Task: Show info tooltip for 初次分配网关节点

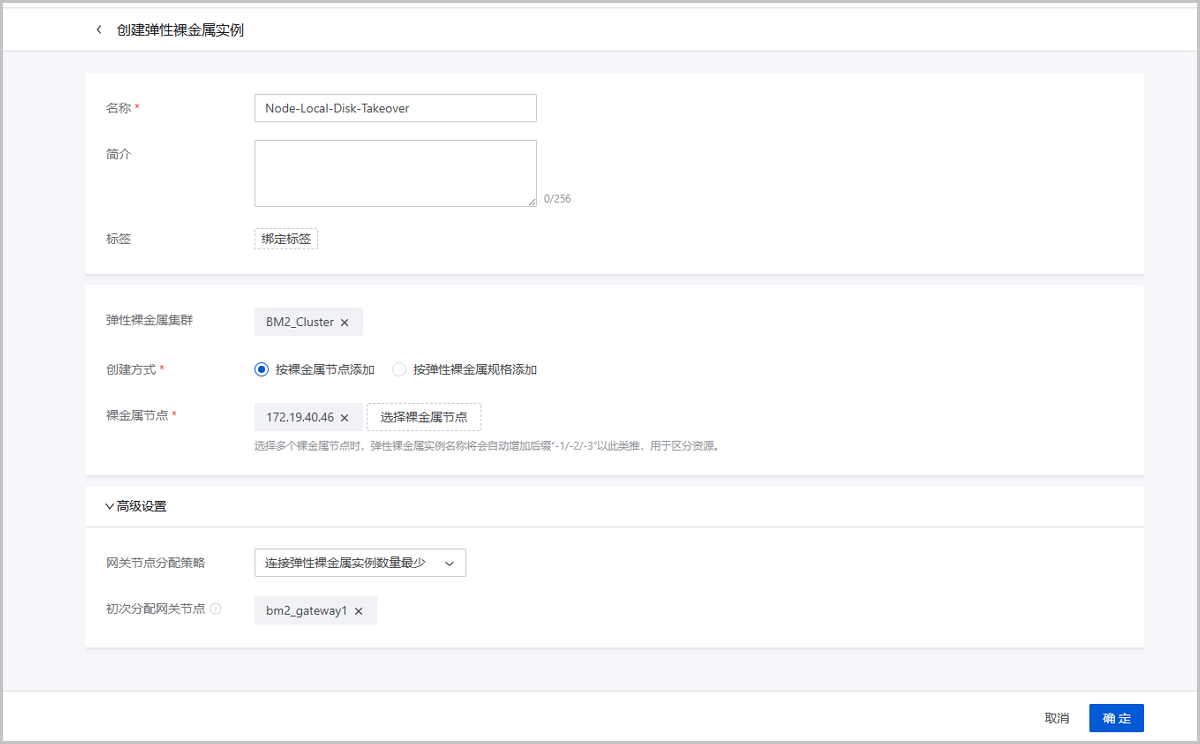Action: (x=216, y=609)
